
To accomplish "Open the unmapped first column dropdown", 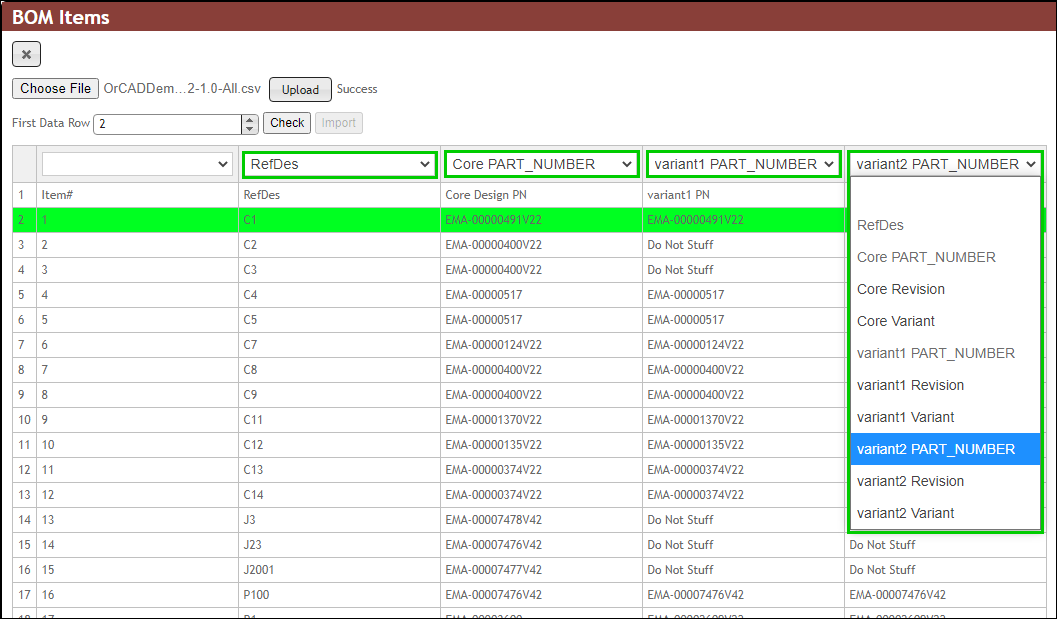I will click(136, 163).
